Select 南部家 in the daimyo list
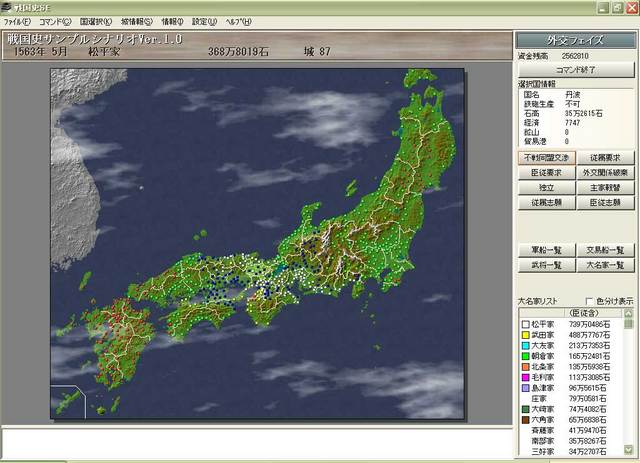Image resolution: width=640 pixels, height=463 pixels. (x=571, y=441)
